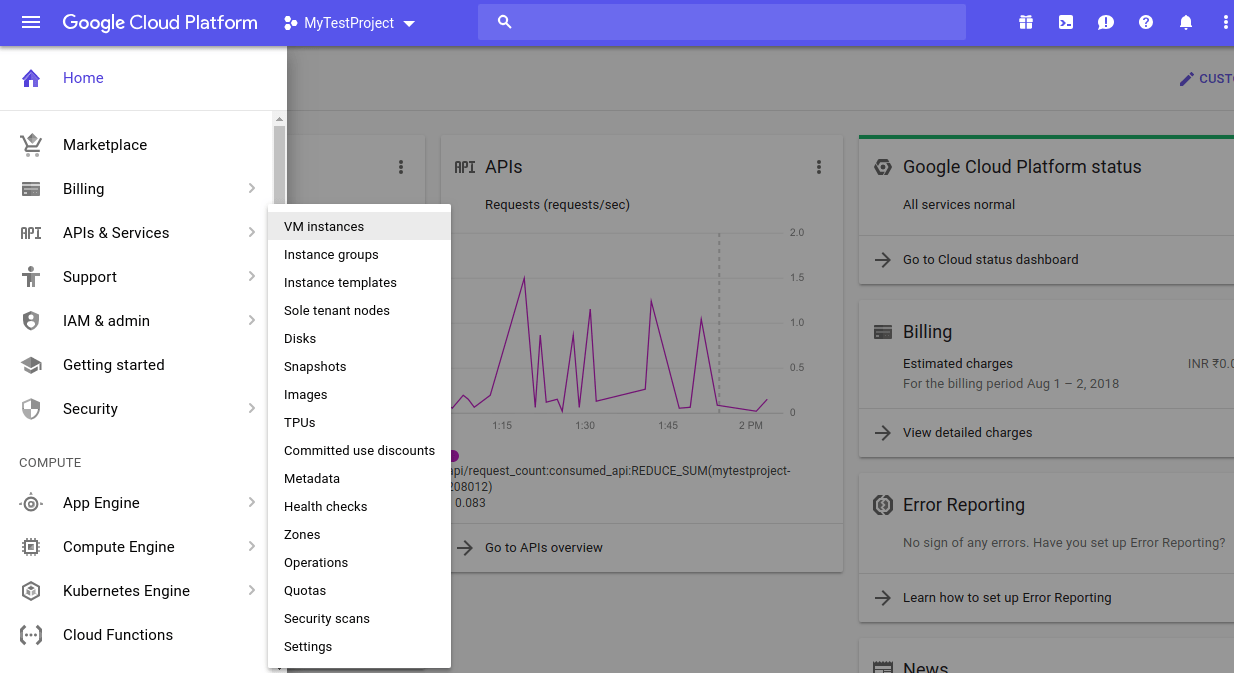The image size is (1234, 673).
Task: Open Snapshots submenu entry
Action: pyautogui.click(x=359, y=367)
